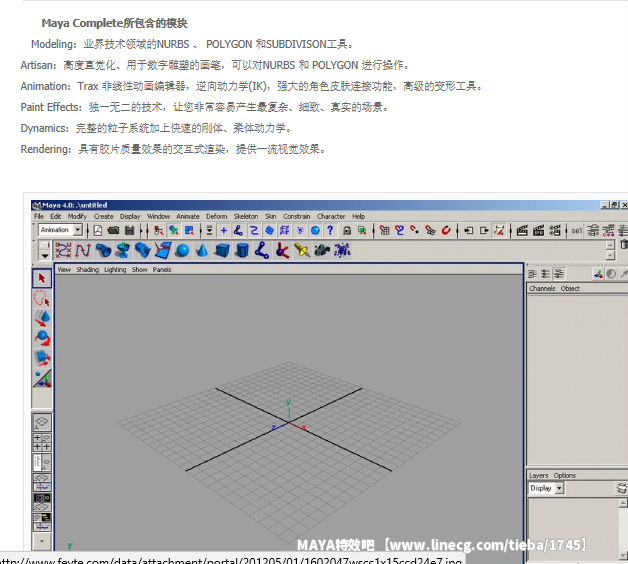Expand the selection mask menu arrow
The image size is (628, 564).
[x=209, y=230]
